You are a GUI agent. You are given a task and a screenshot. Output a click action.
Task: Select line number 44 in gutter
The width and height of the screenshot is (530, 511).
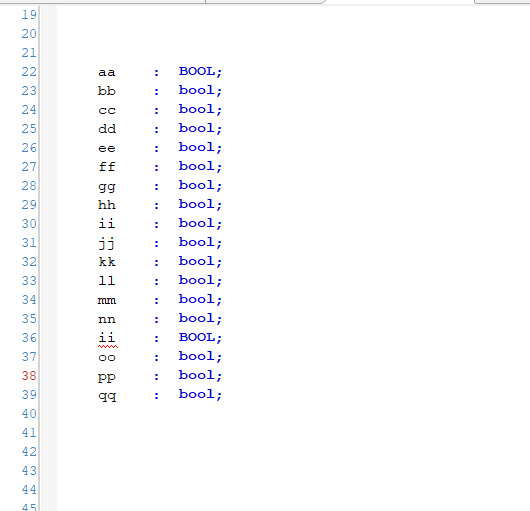click(29, 489)
